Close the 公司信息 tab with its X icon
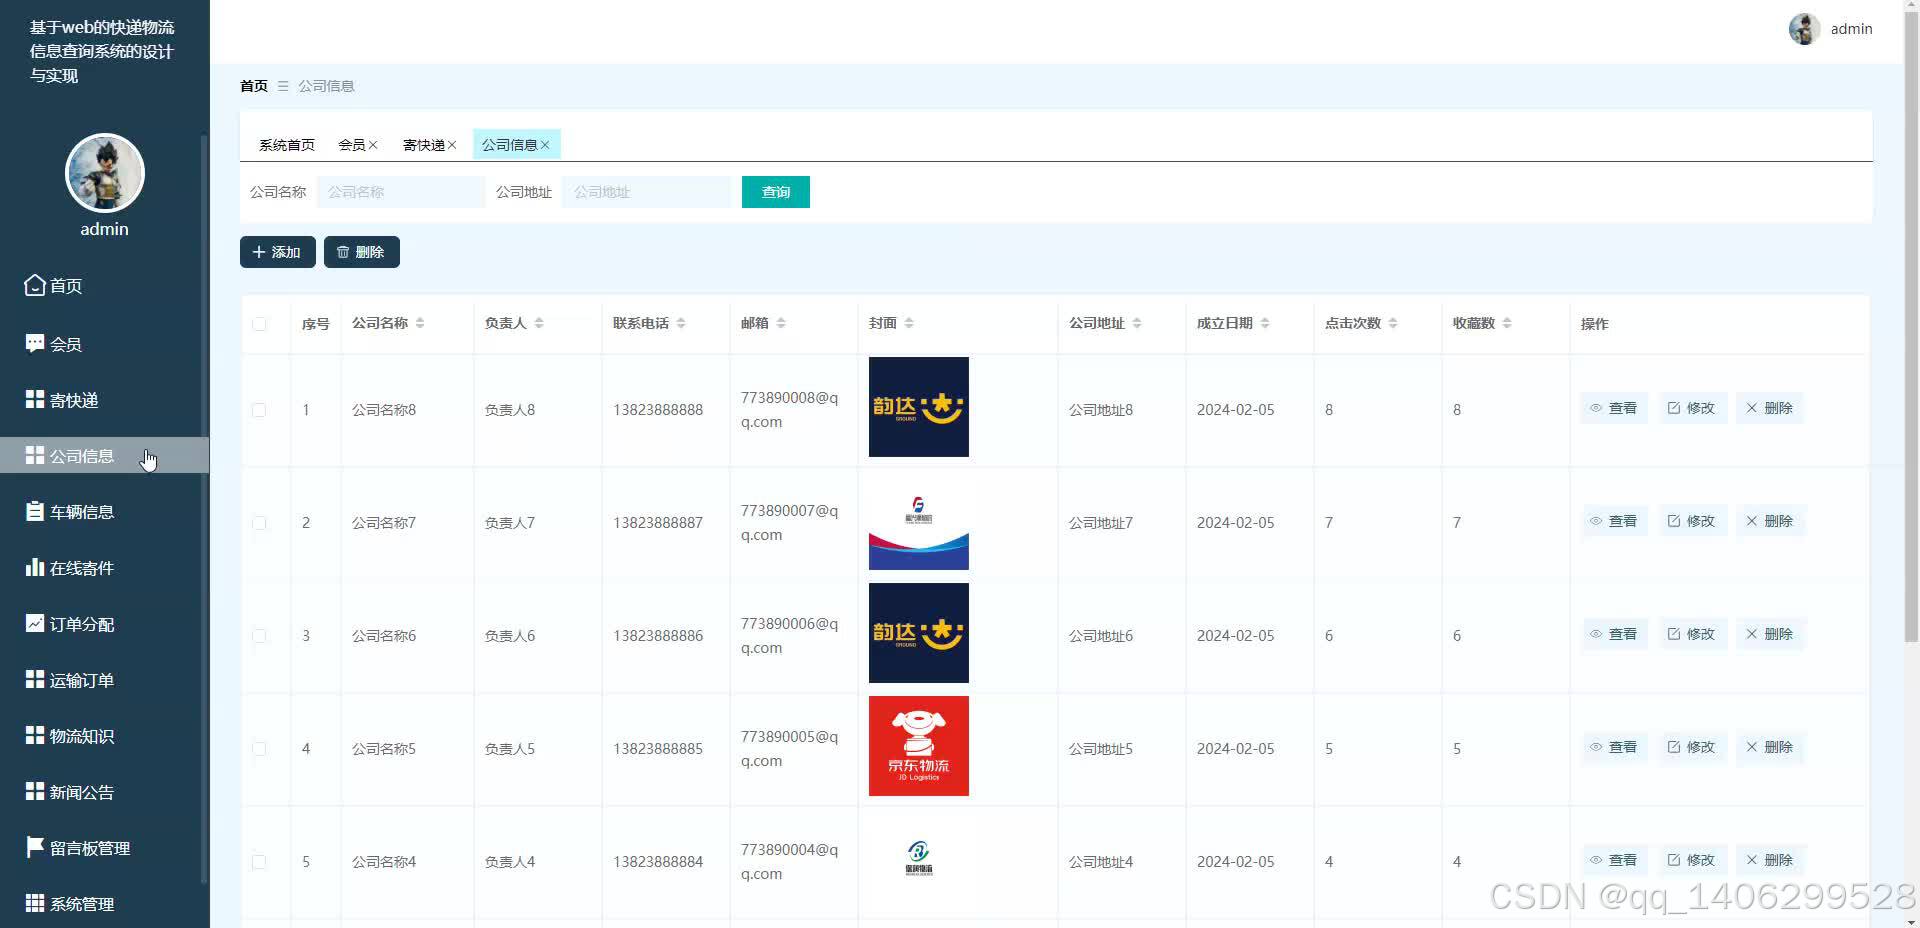Viewport: 1920px width, 928px height. point(545,145)
